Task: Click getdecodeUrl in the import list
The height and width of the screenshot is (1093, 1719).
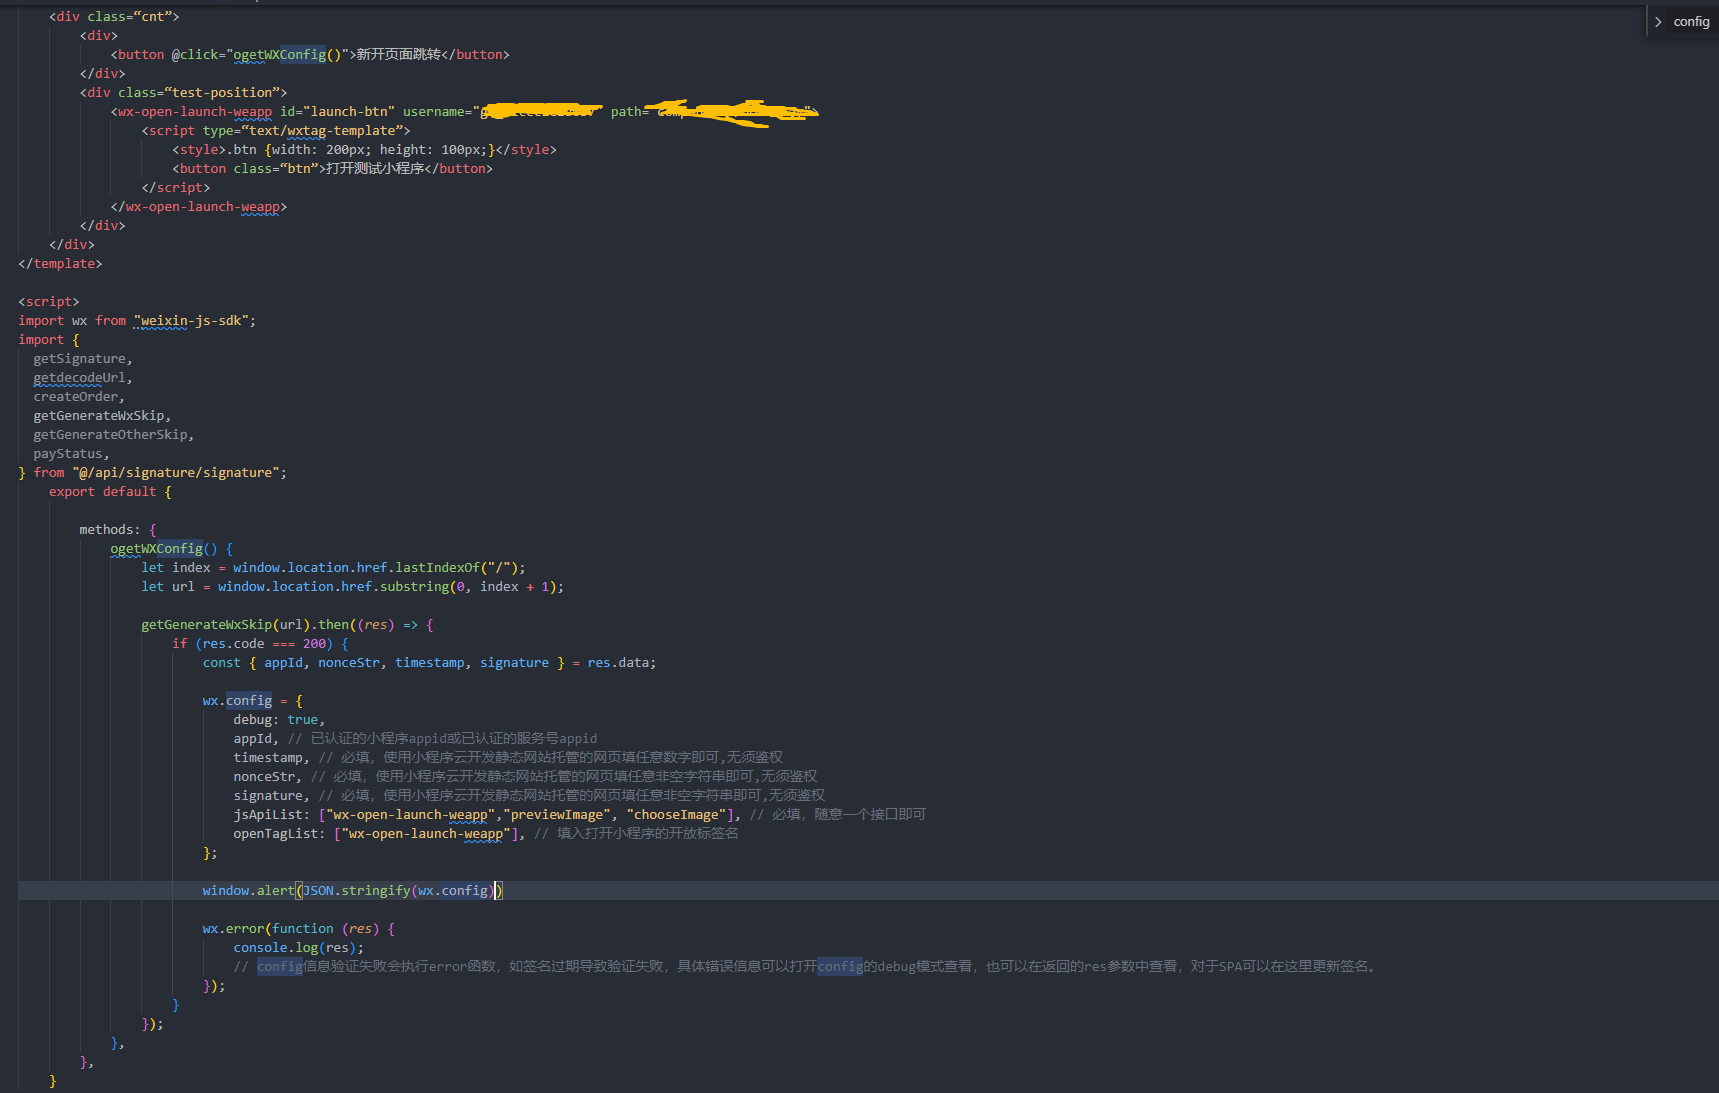Action: tap(80, 378)
